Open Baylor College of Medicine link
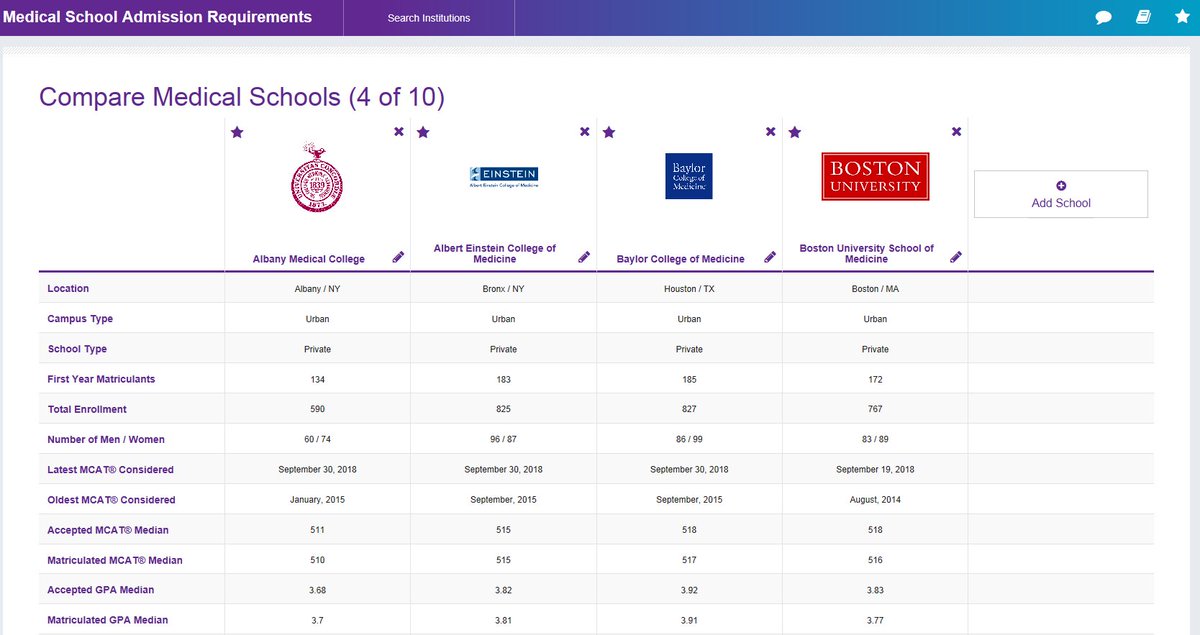Viewport: 1200px width, 635px height. (x=681, y=259)
